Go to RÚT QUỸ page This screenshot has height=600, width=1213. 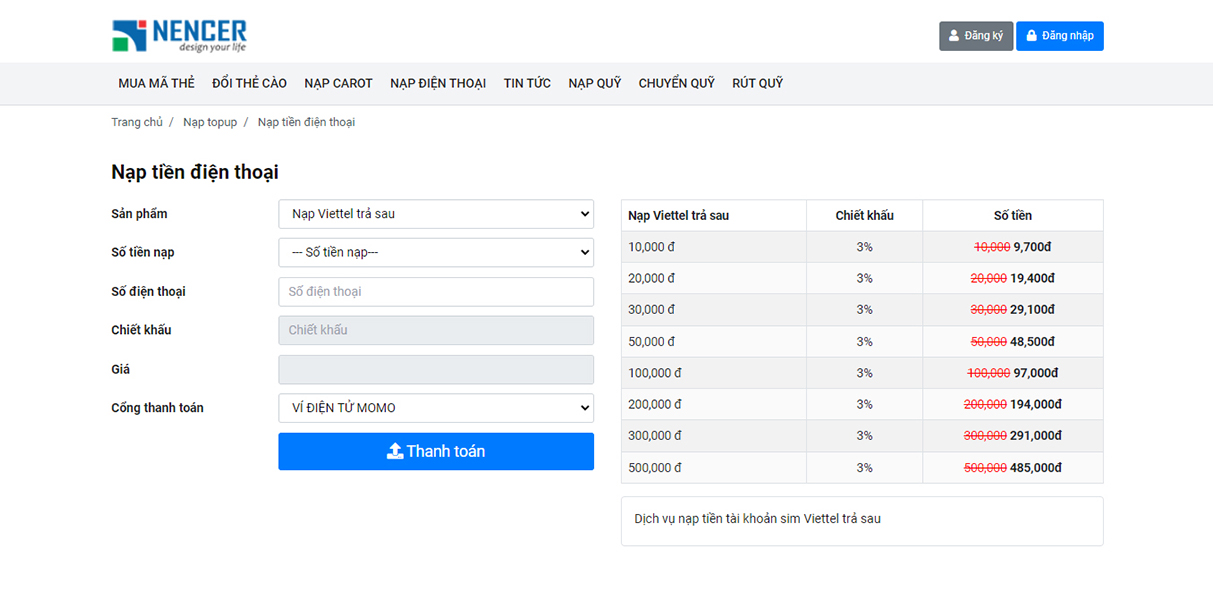(x=757, y=84)
